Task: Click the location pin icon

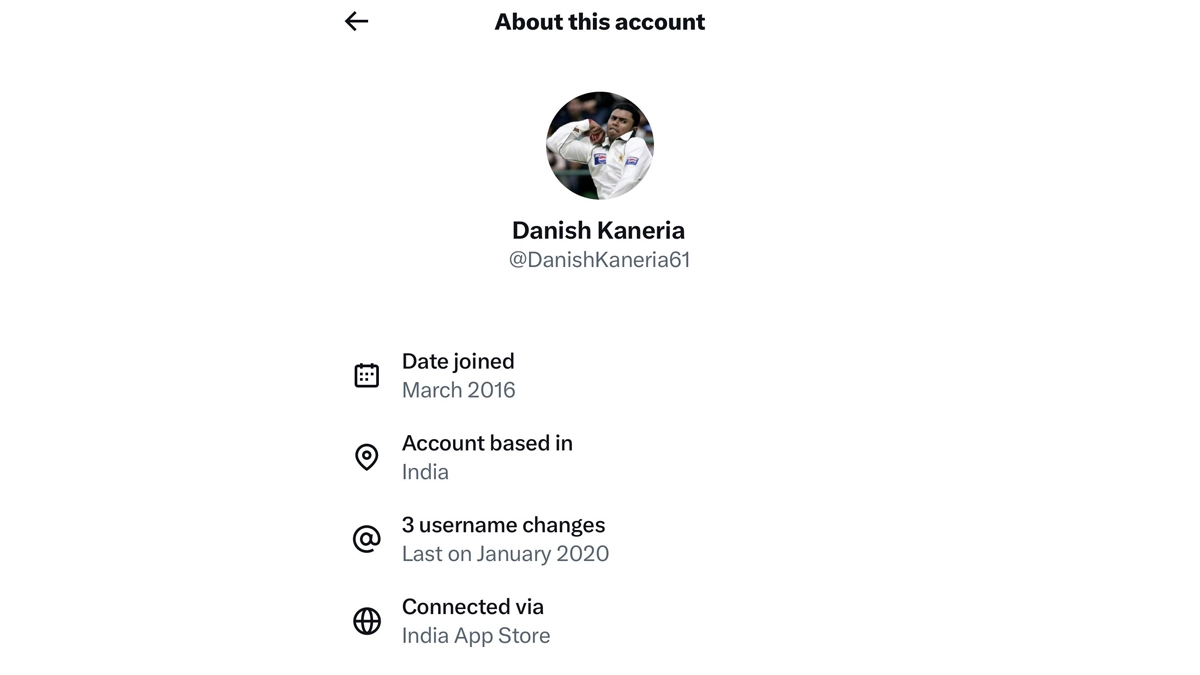Action: click(367, 457)
